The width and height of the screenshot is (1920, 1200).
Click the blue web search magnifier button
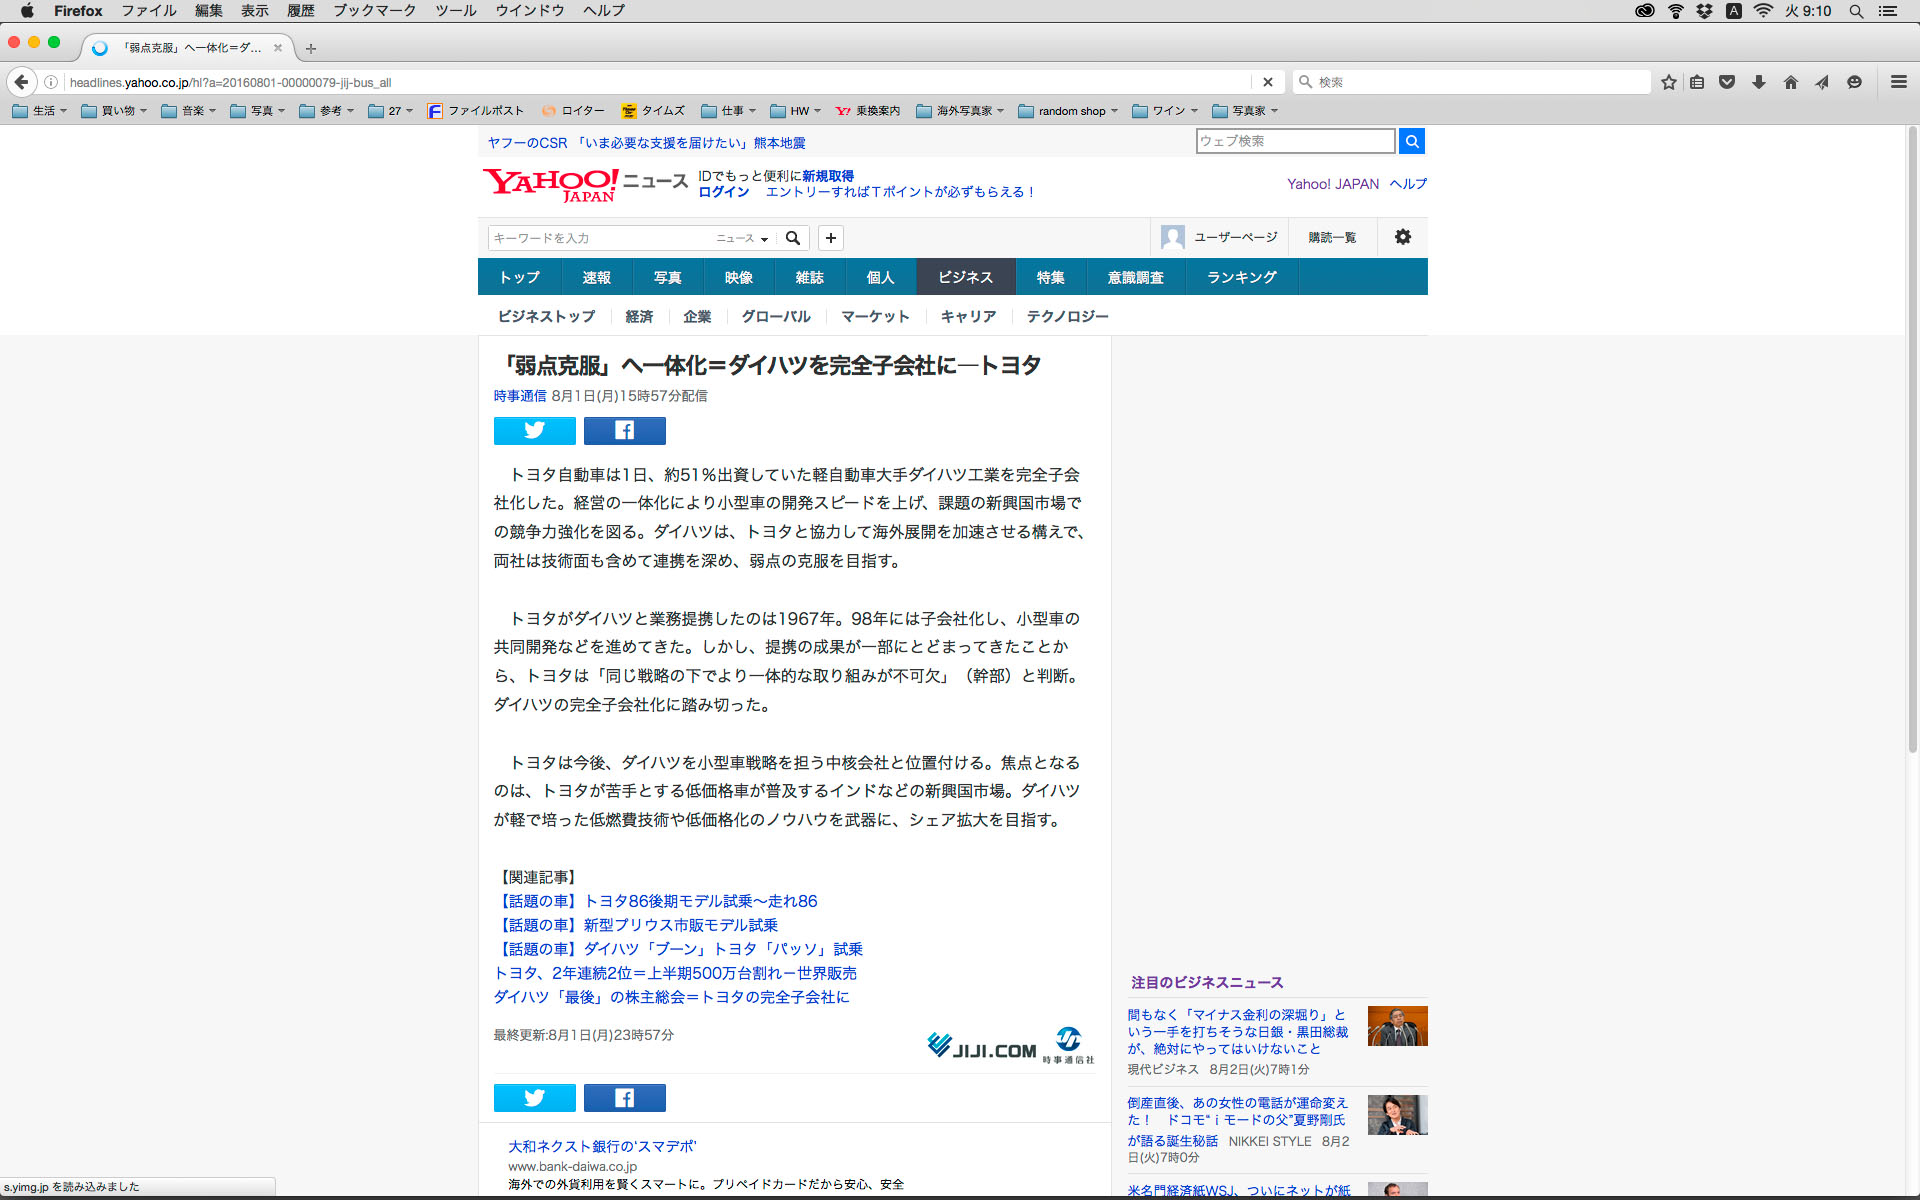tap(1411, 141)
